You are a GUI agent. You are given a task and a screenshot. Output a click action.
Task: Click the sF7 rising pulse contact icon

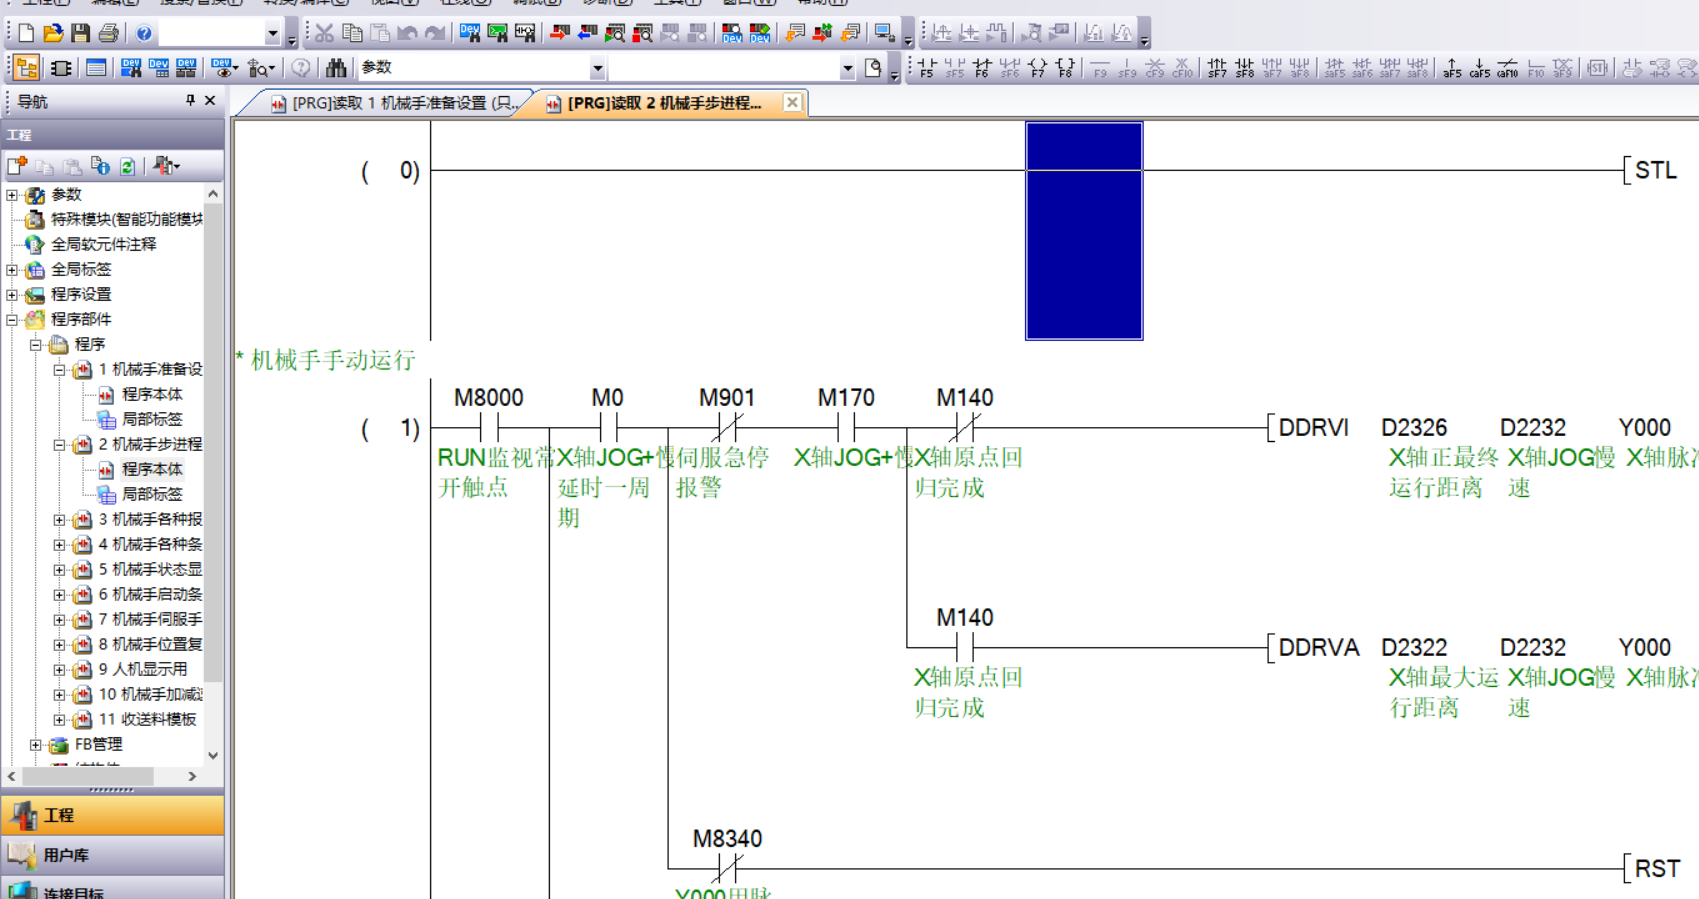pos(1216,68)
